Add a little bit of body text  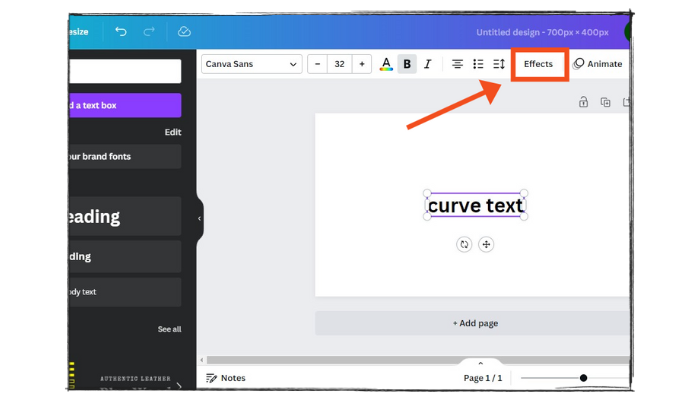[x=125, y=292]
